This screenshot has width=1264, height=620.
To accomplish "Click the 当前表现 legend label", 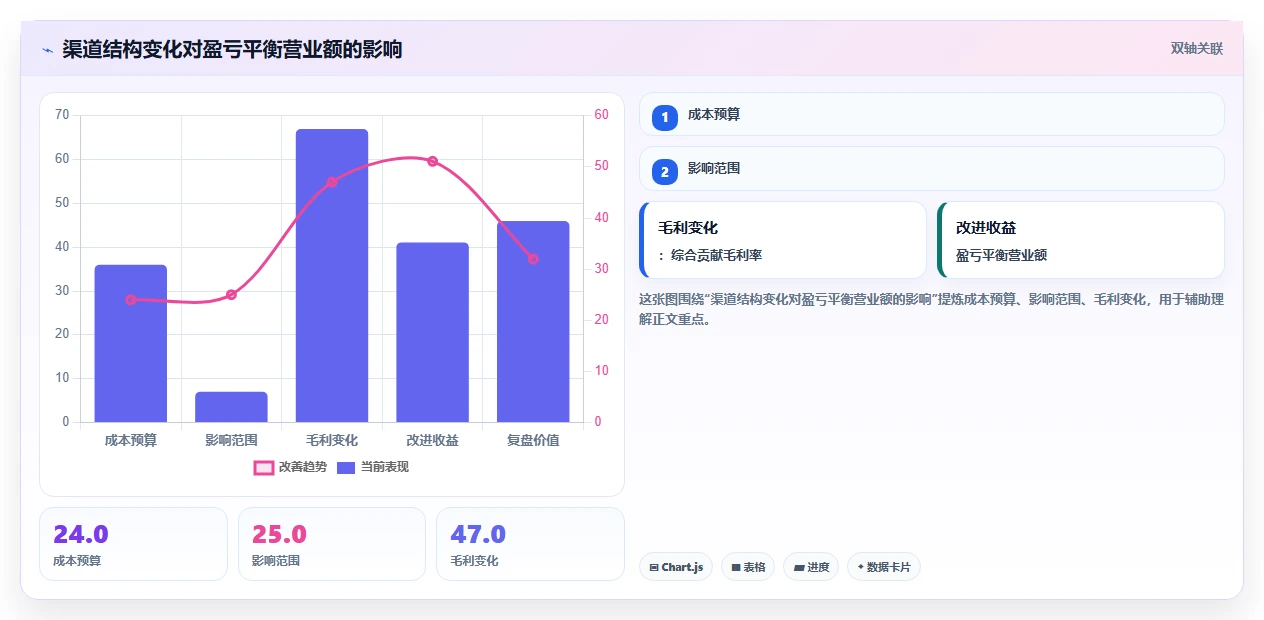I will point(385,467).
